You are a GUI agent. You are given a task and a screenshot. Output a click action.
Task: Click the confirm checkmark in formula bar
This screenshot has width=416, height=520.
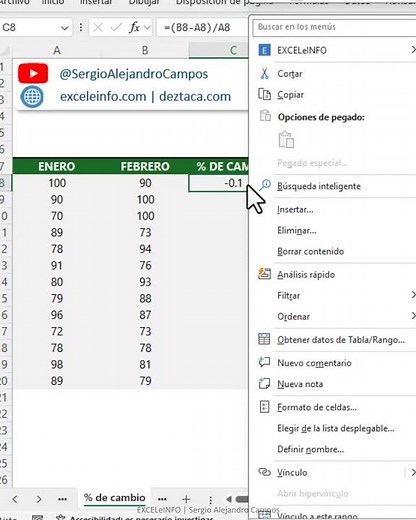(116, 27)
